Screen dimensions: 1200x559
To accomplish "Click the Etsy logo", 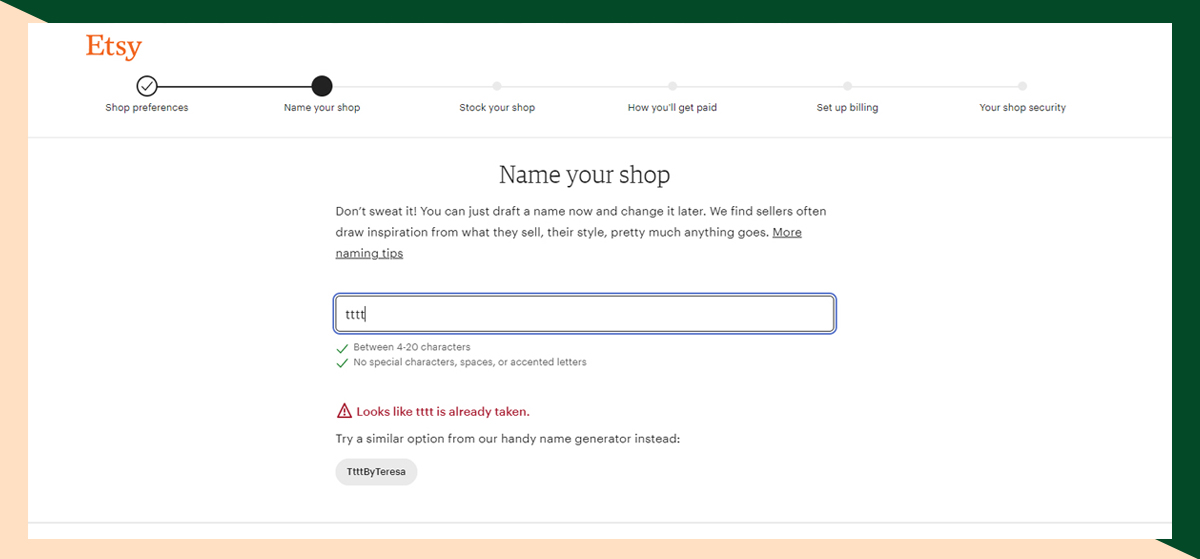I will (114, 47).
